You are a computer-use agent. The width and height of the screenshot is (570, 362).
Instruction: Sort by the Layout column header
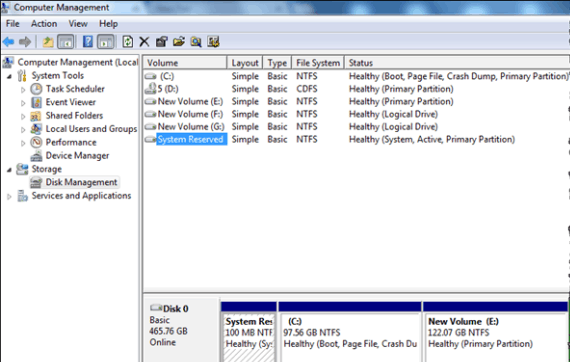pos(245,63)
